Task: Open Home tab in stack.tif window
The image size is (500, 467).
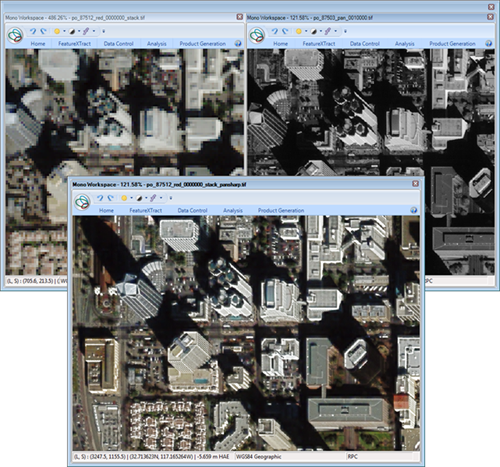Action: pyautogui.click(x=38, y=44)
